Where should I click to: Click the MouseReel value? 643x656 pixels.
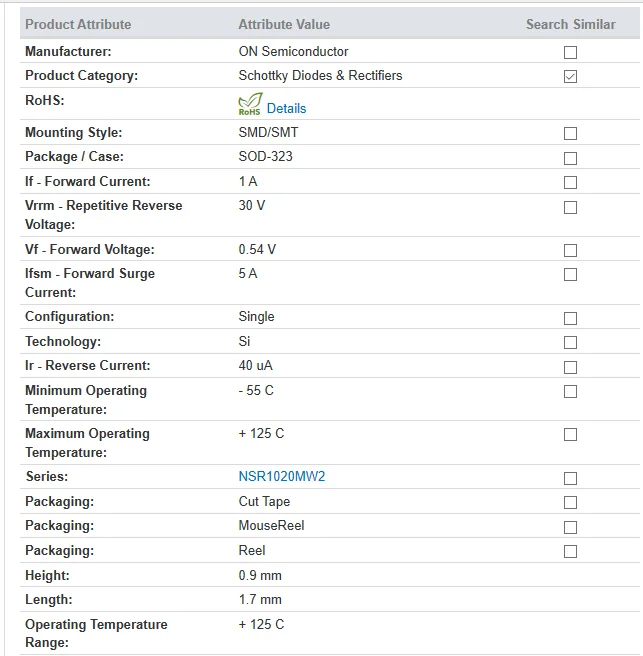pos(271,525)
